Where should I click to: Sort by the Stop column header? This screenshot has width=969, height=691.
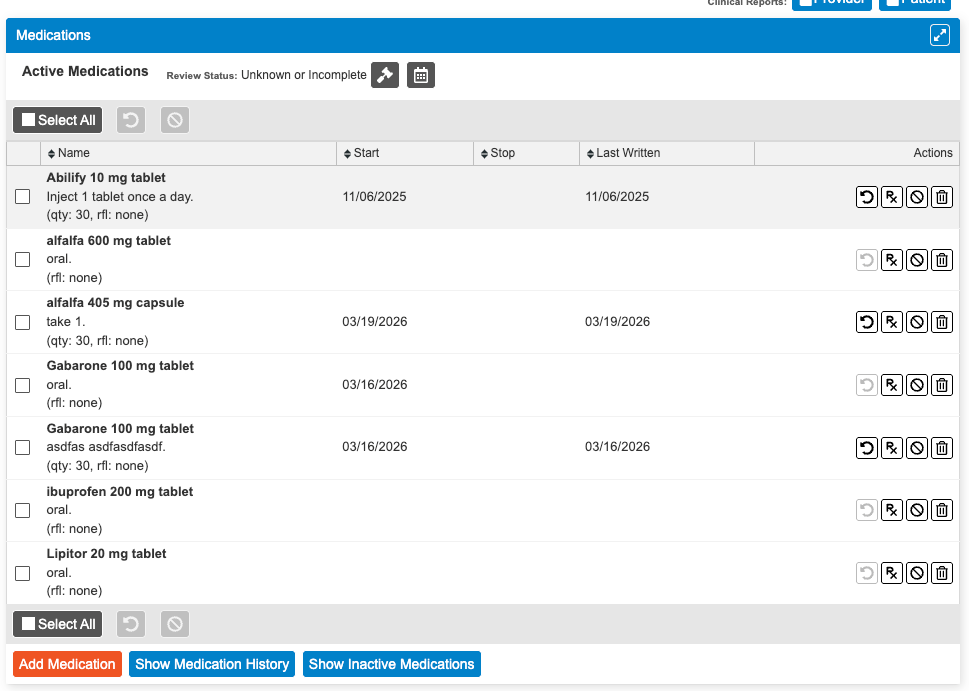click(x=502, y=153)
